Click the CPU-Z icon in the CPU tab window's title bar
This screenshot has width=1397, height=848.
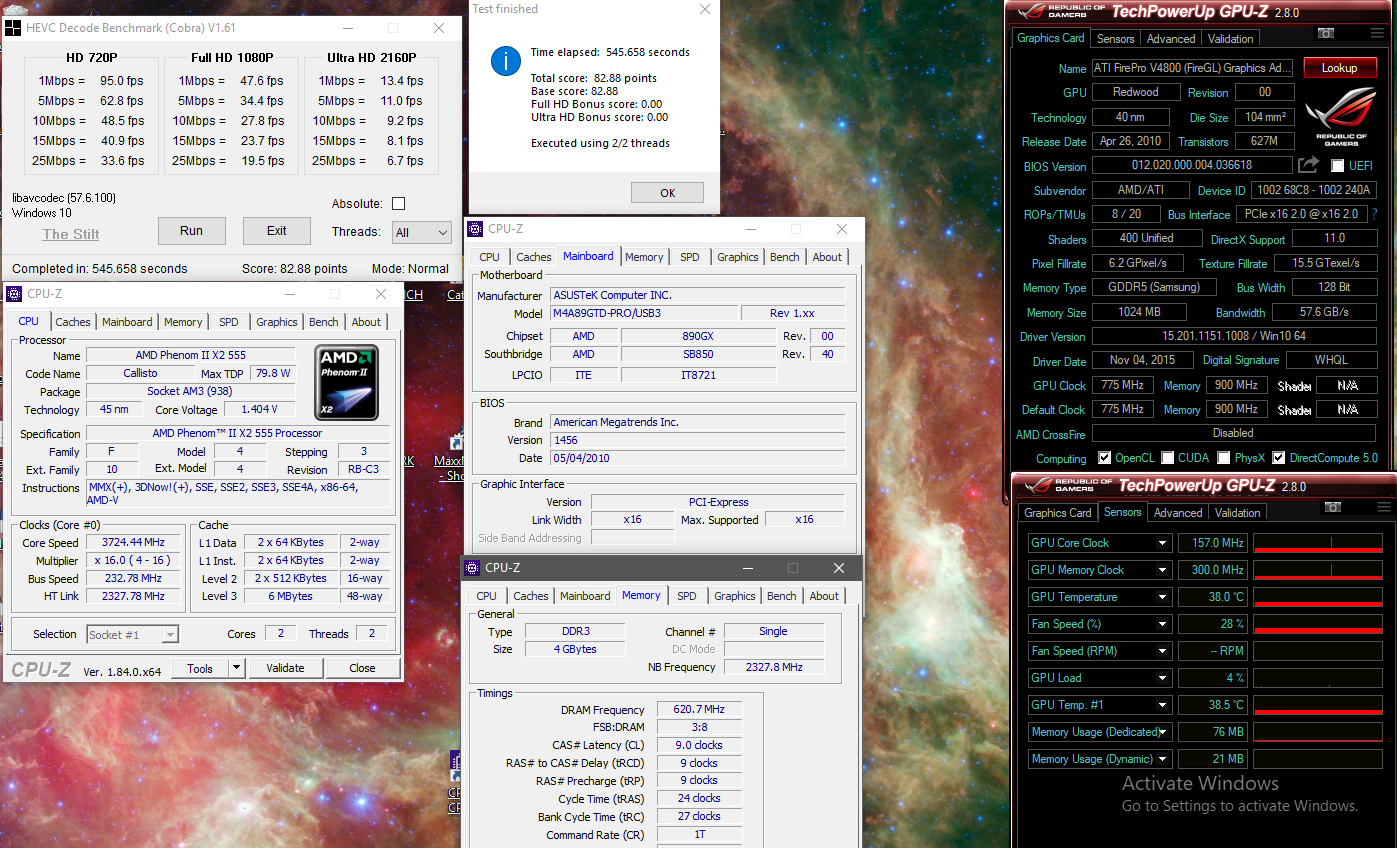coord(14,294)
